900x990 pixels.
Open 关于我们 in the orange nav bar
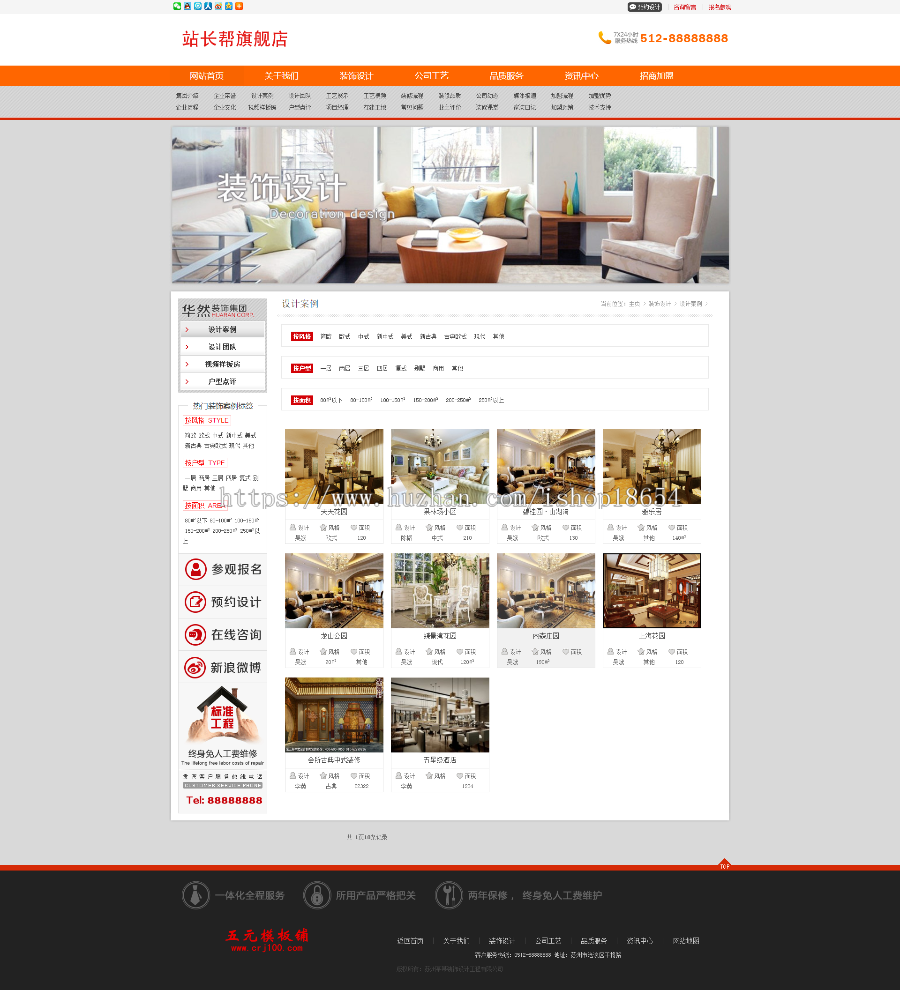282,76
